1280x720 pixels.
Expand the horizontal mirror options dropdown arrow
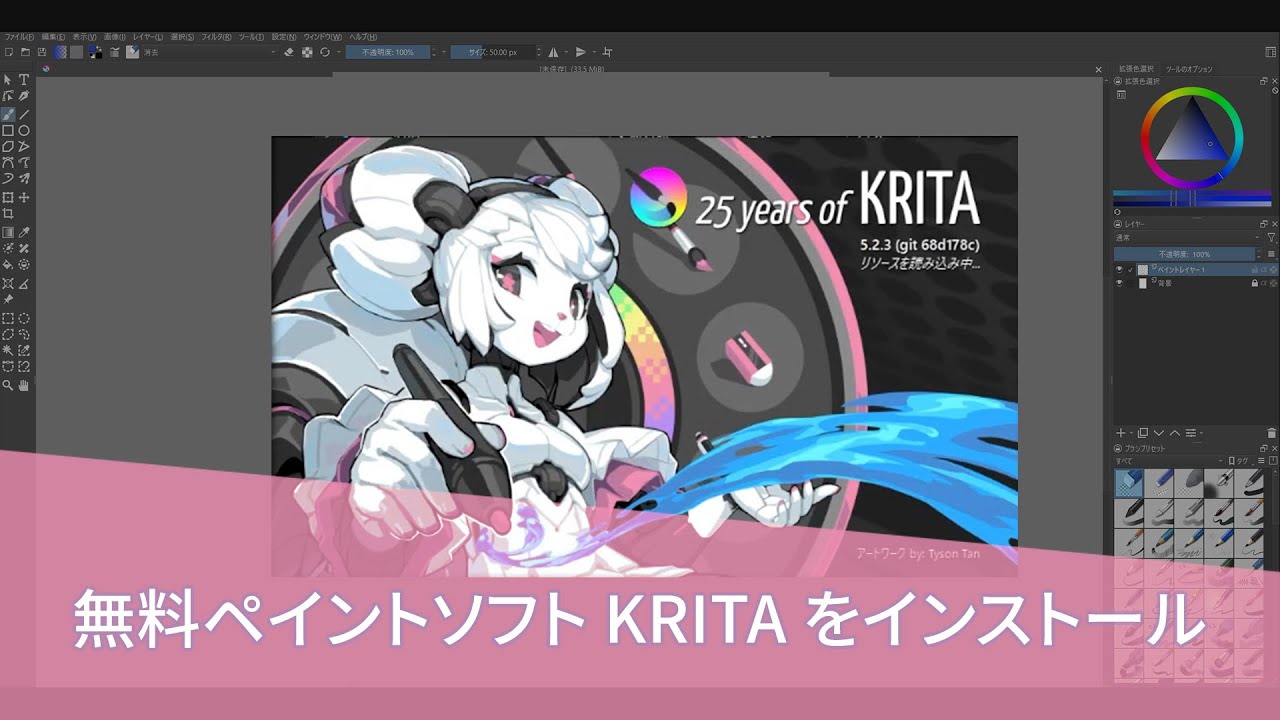pos(566,51)
